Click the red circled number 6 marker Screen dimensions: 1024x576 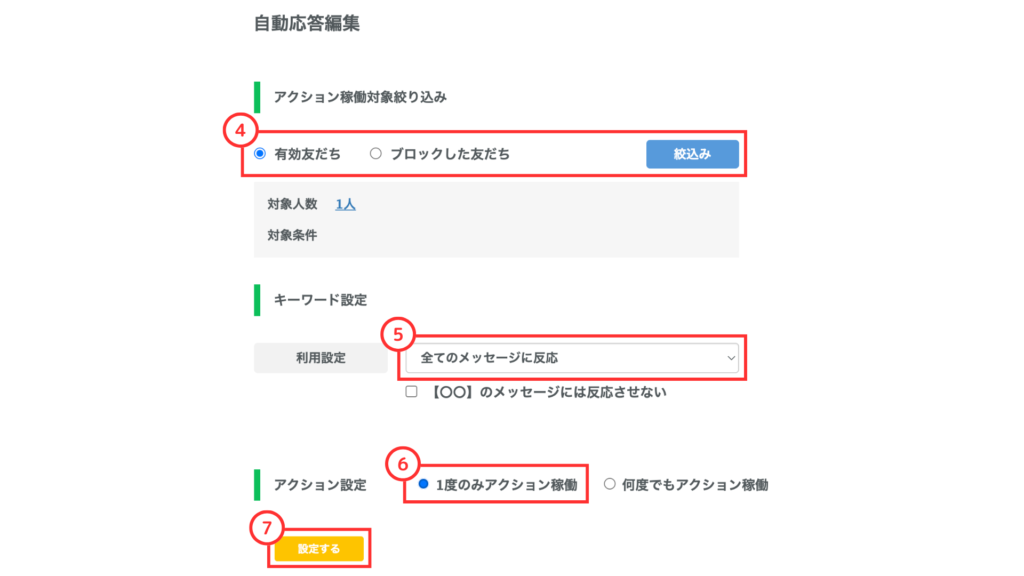click(401, 464)
